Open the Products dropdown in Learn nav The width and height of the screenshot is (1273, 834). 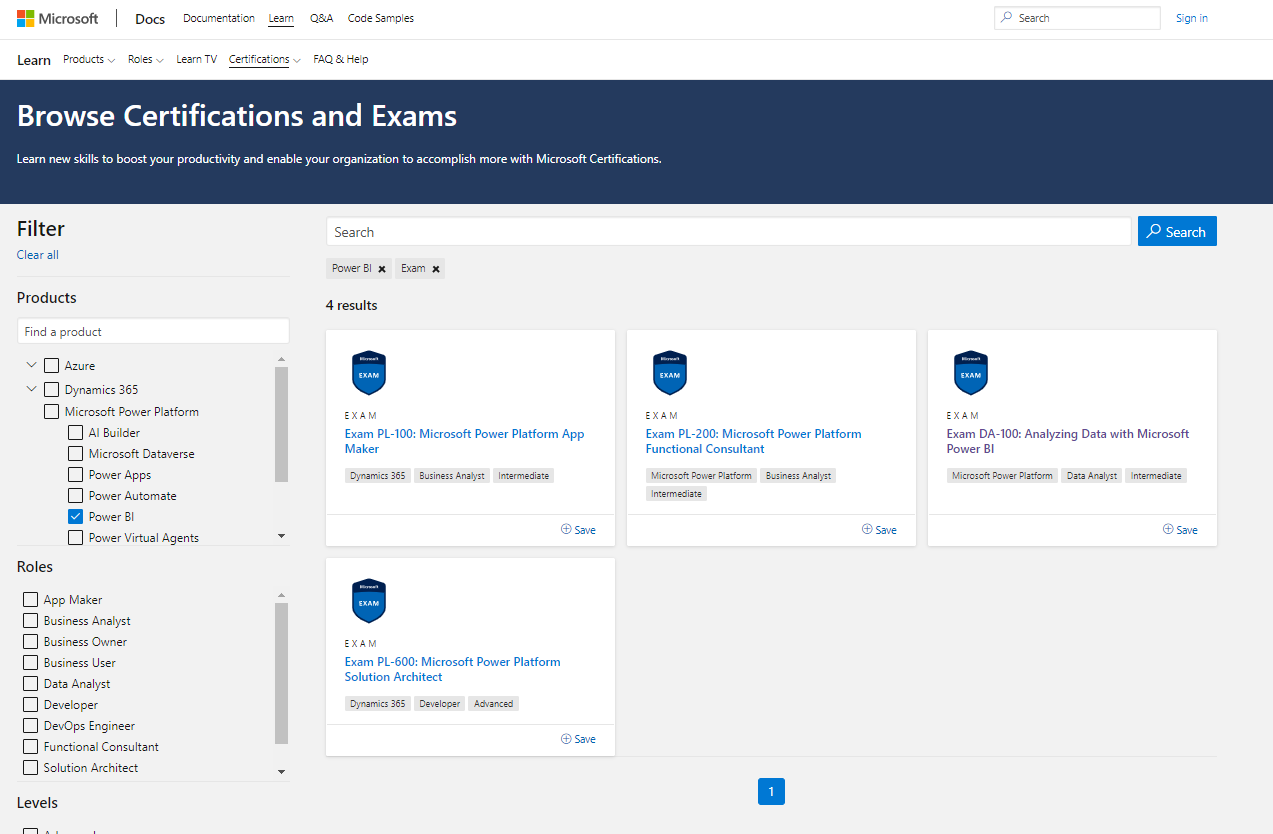89,60
